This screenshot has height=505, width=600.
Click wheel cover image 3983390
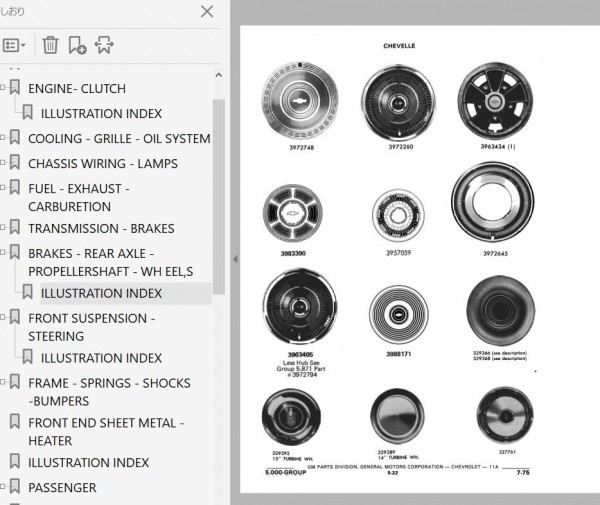pos(293,213)
